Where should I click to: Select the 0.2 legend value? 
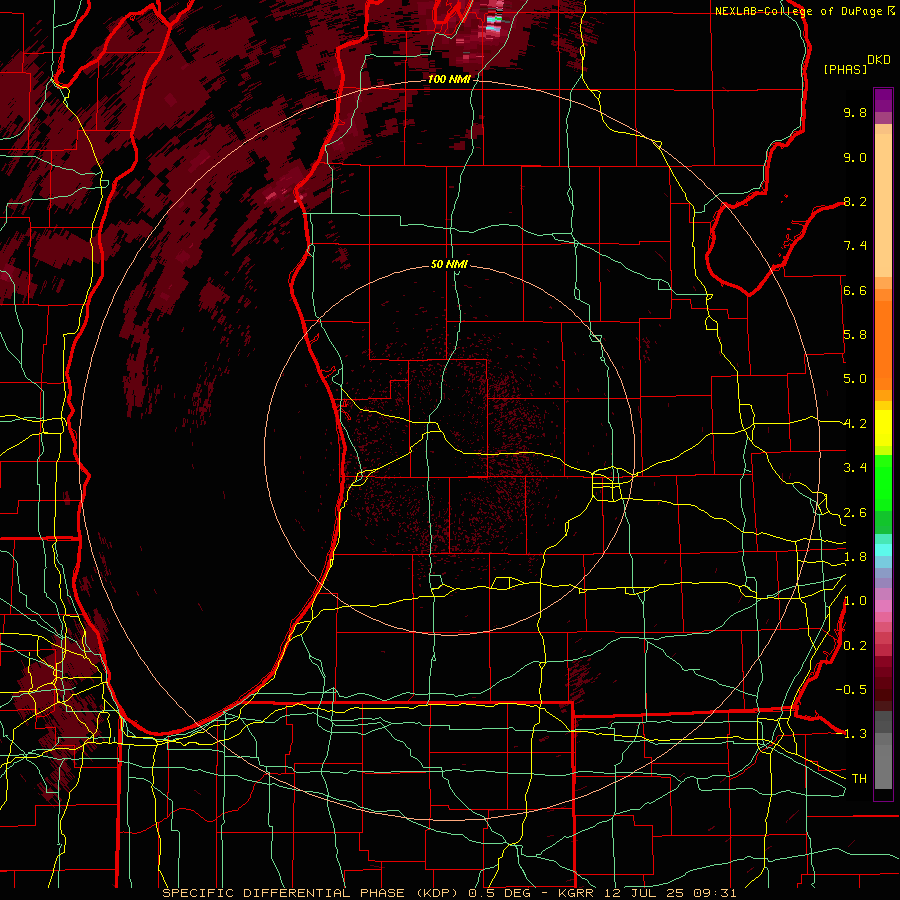tap(855, 646)
